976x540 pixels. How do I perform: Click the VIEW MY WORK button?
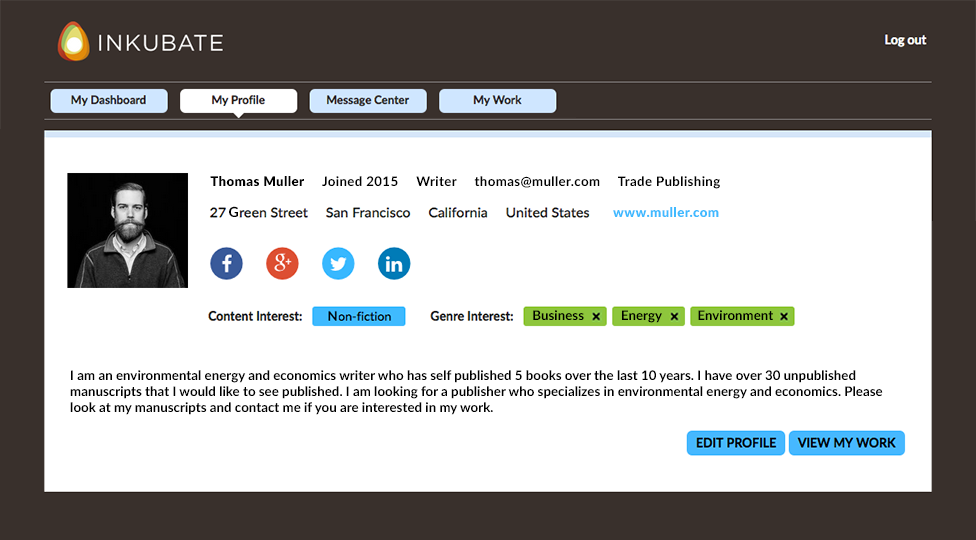(847, 443)
